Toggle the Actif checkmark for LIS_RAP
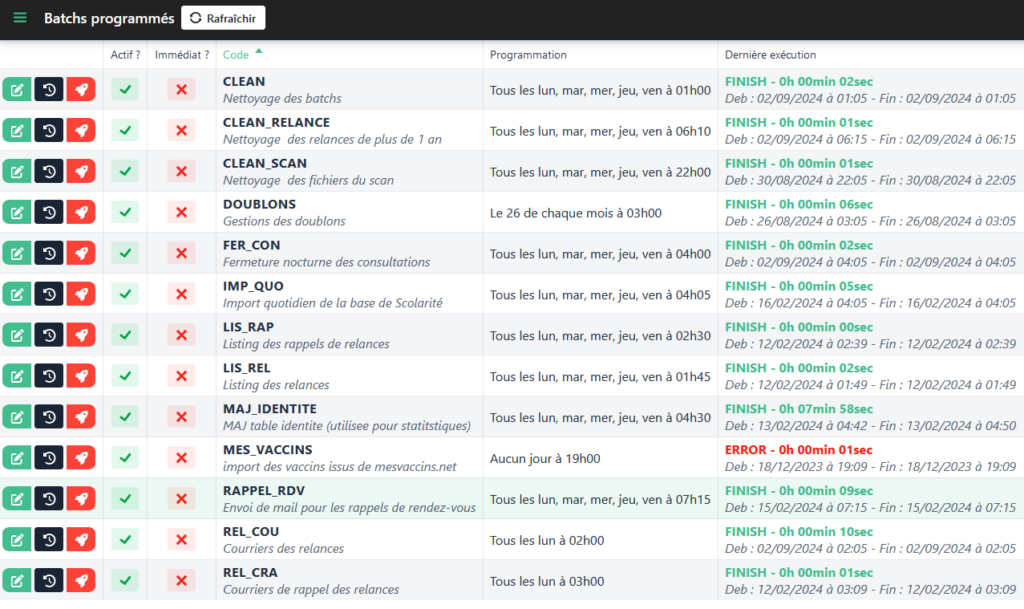The height and width of the screenshot is (609, 1024). click(125, 335)
